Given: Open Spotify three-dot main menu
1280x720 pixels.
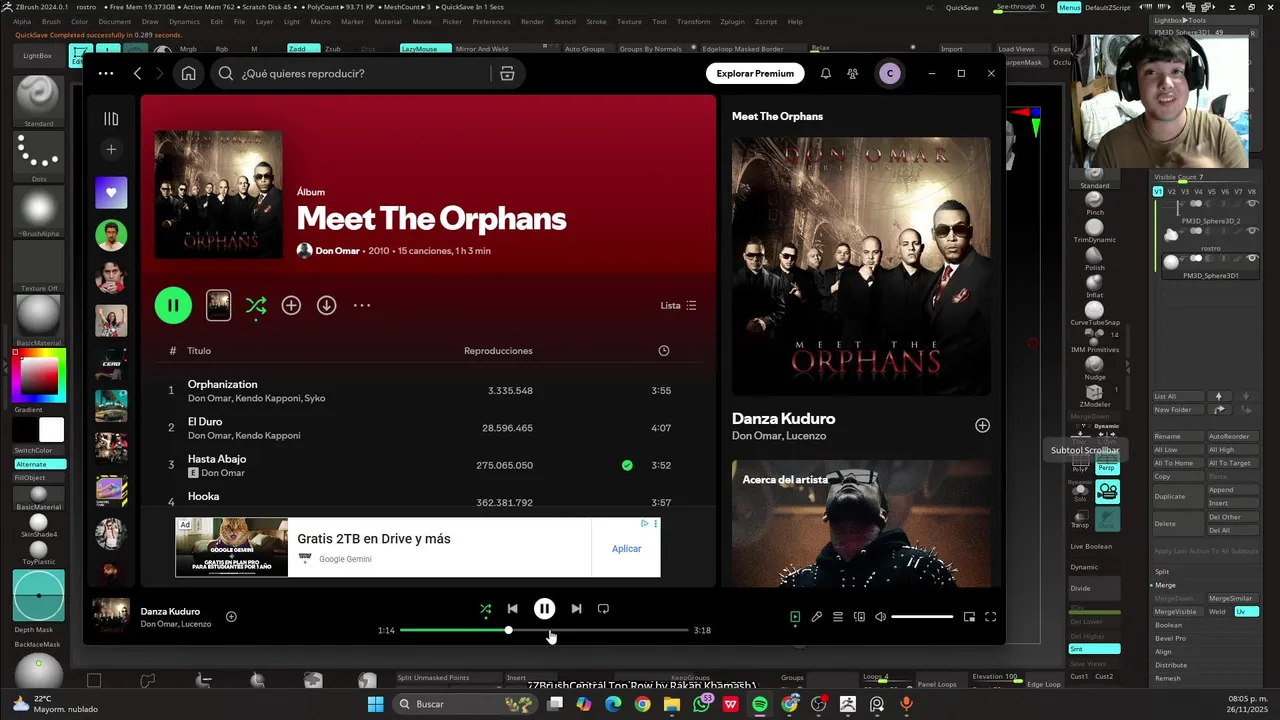Looking at the screenshot, I should [106, 73].
